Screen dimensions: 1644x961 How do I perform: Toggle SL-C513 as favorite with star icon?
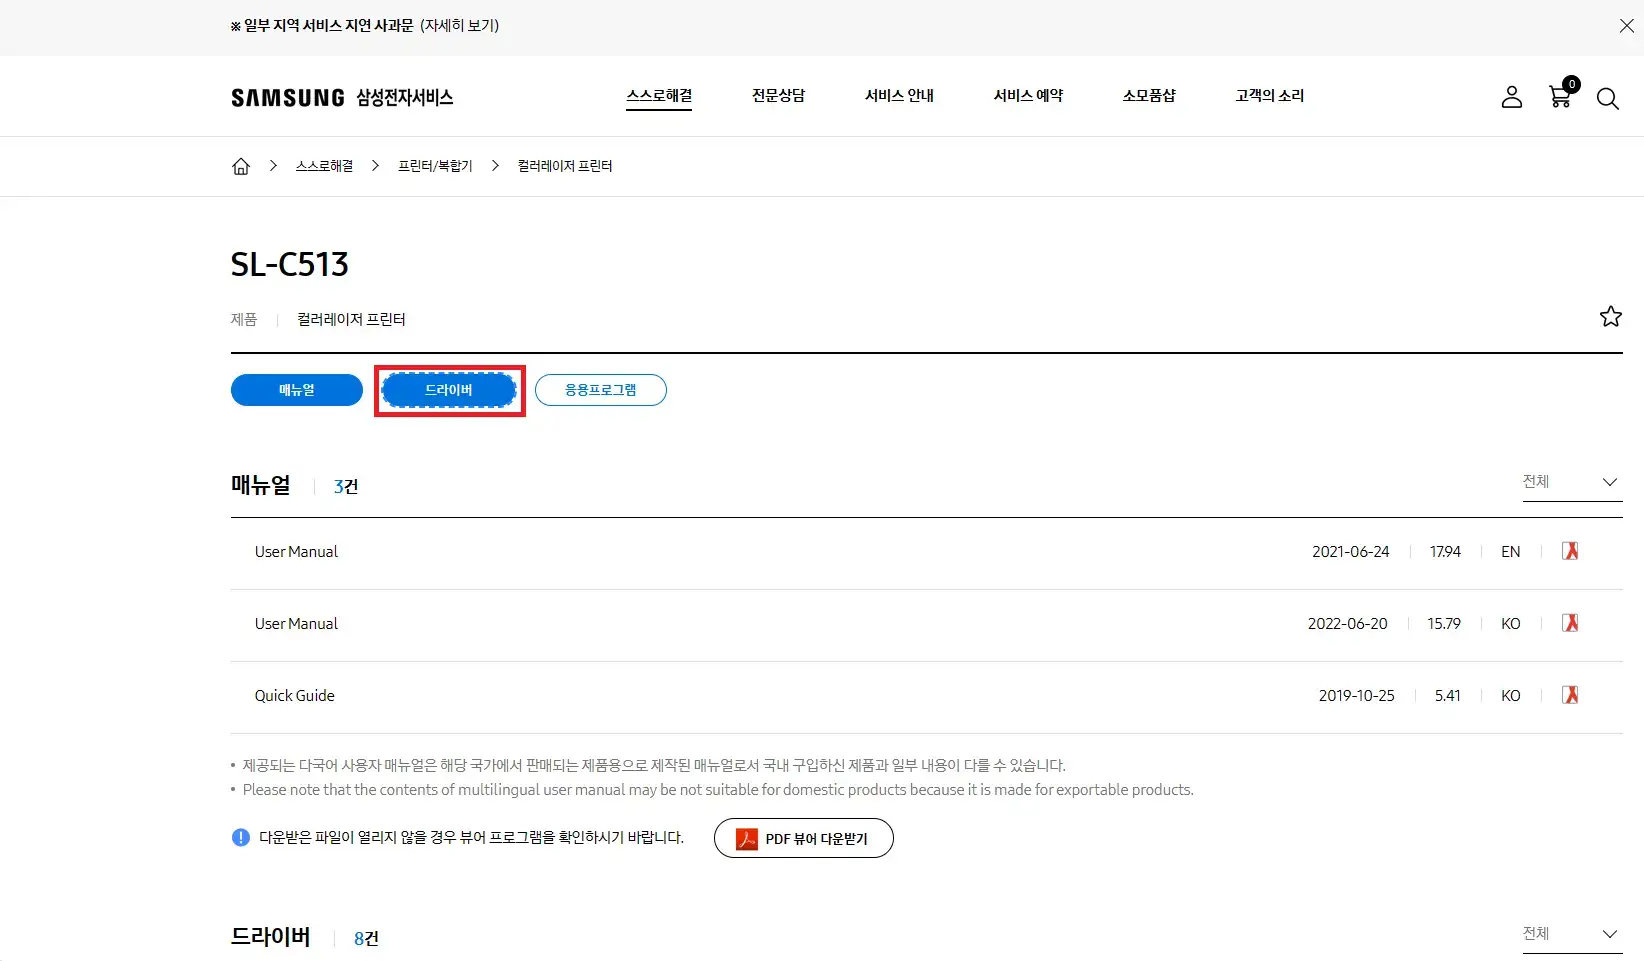click(x=1610, y=316)
